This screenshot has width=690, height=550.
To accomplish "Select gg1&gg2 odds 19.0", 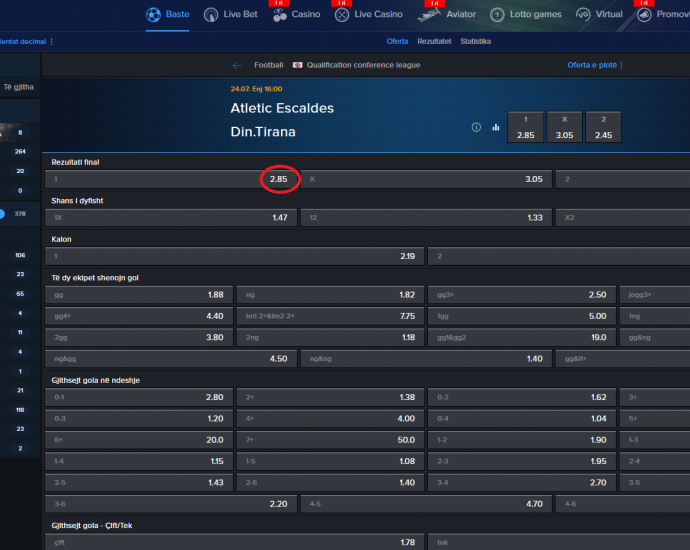I will (x=521, y=337).
